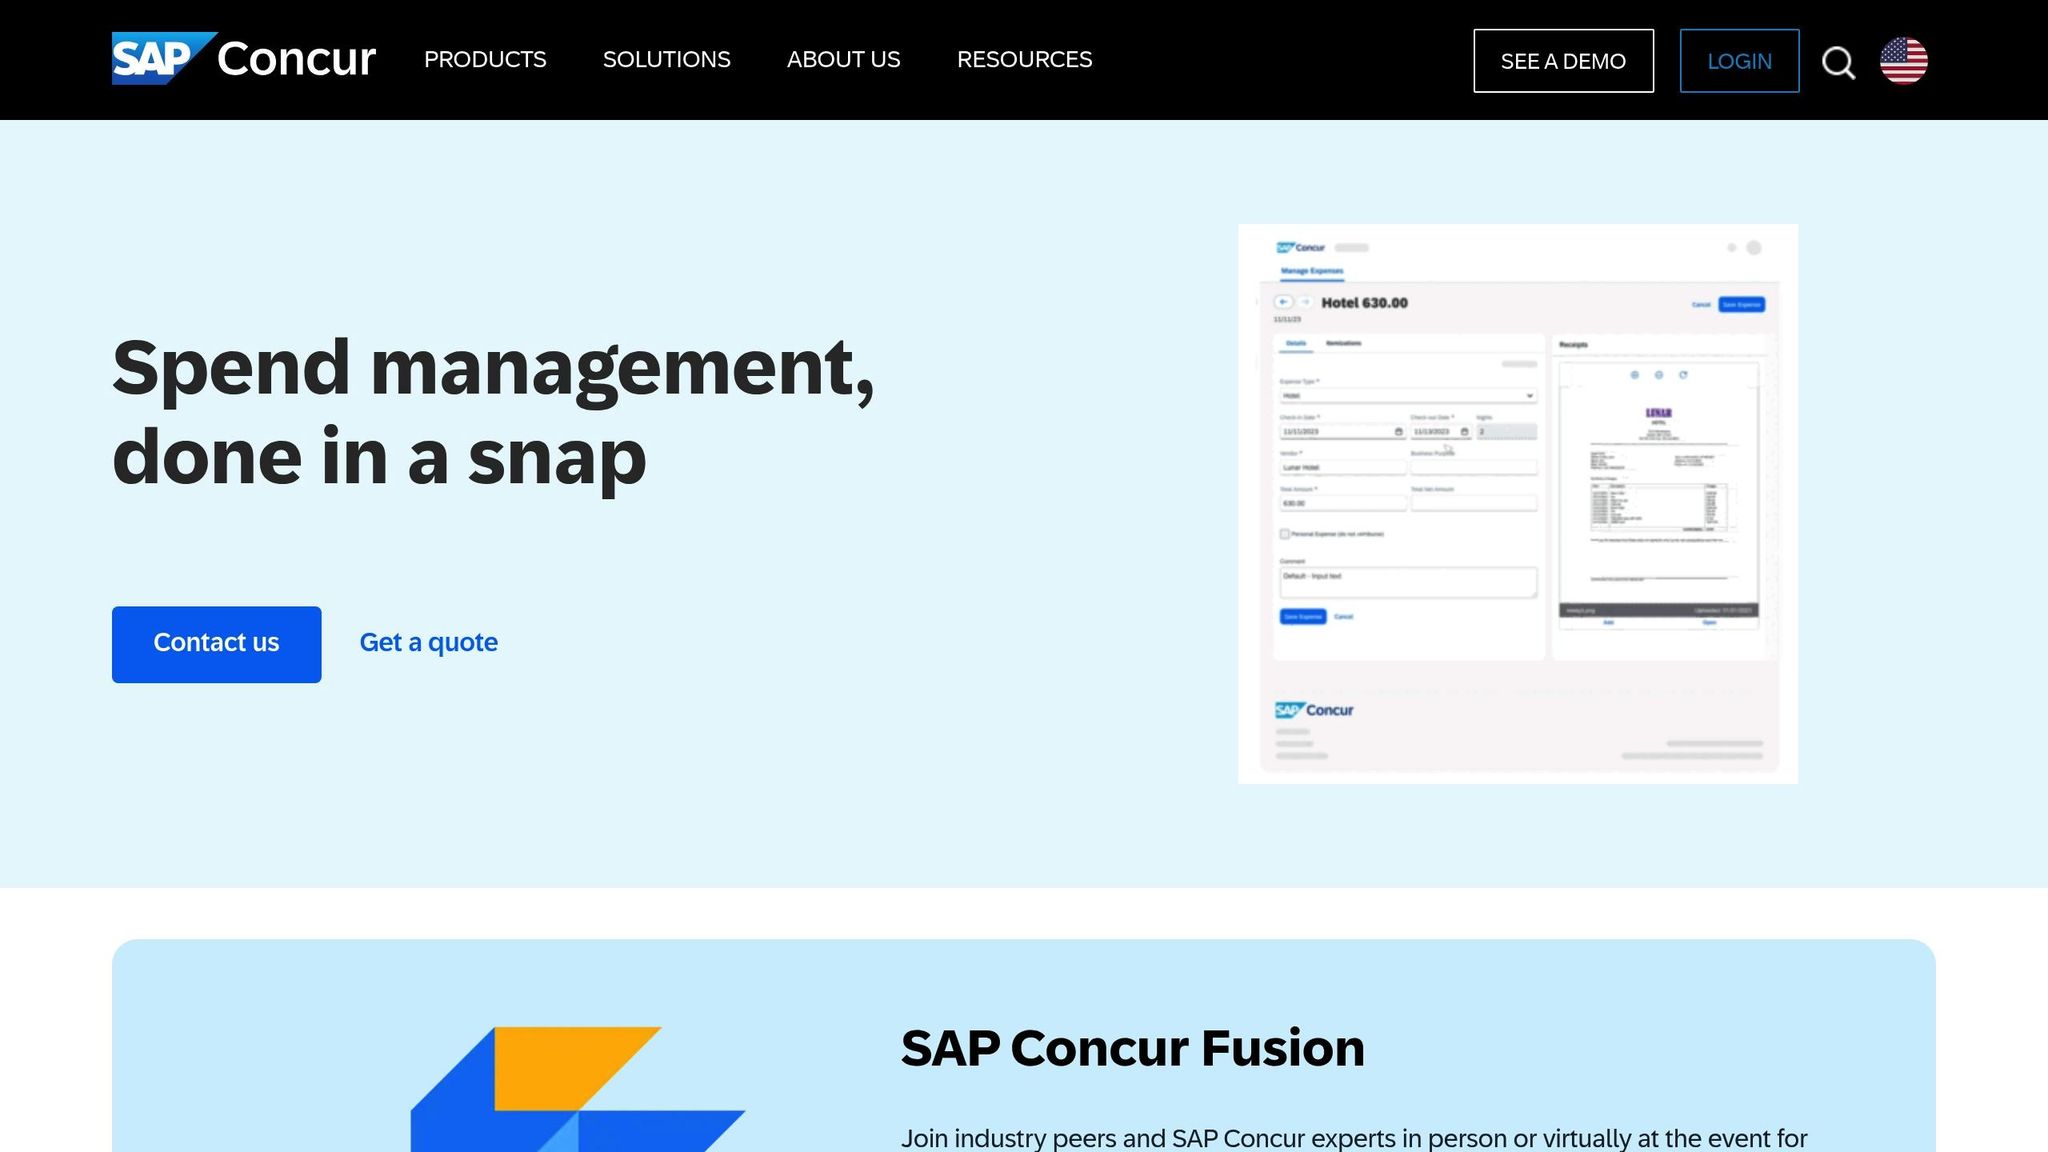Image resolution: width=2048 pixels, height=1152 pixels.
Task: Open the About Us menu
Action: (x=843, y=60)
